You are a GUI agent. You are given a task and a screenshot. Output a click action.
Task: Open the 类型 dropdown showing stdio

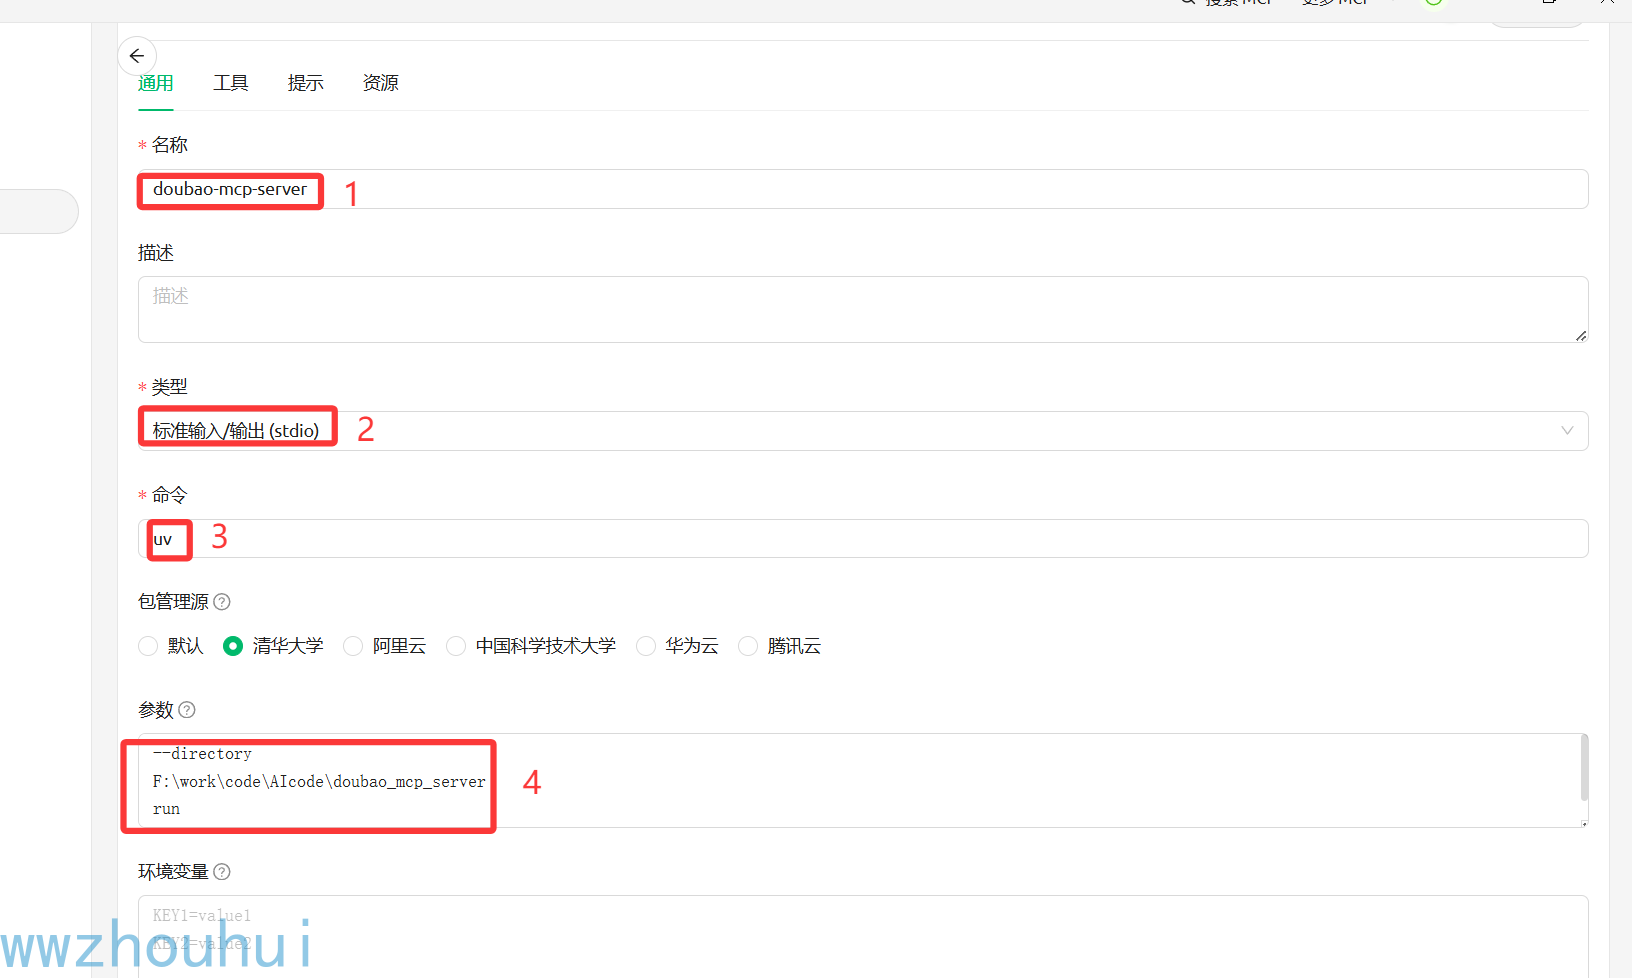(x=863, y=431)
